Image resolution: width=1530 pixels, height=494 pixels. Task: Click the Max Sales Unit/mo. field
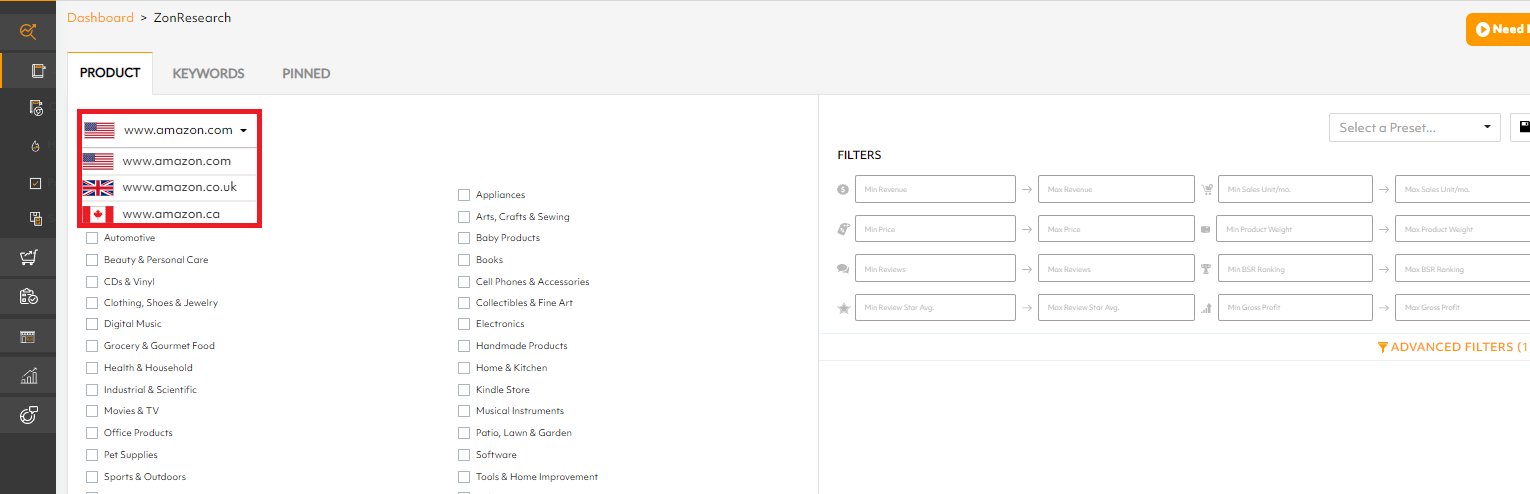[x=1462, y=189]
